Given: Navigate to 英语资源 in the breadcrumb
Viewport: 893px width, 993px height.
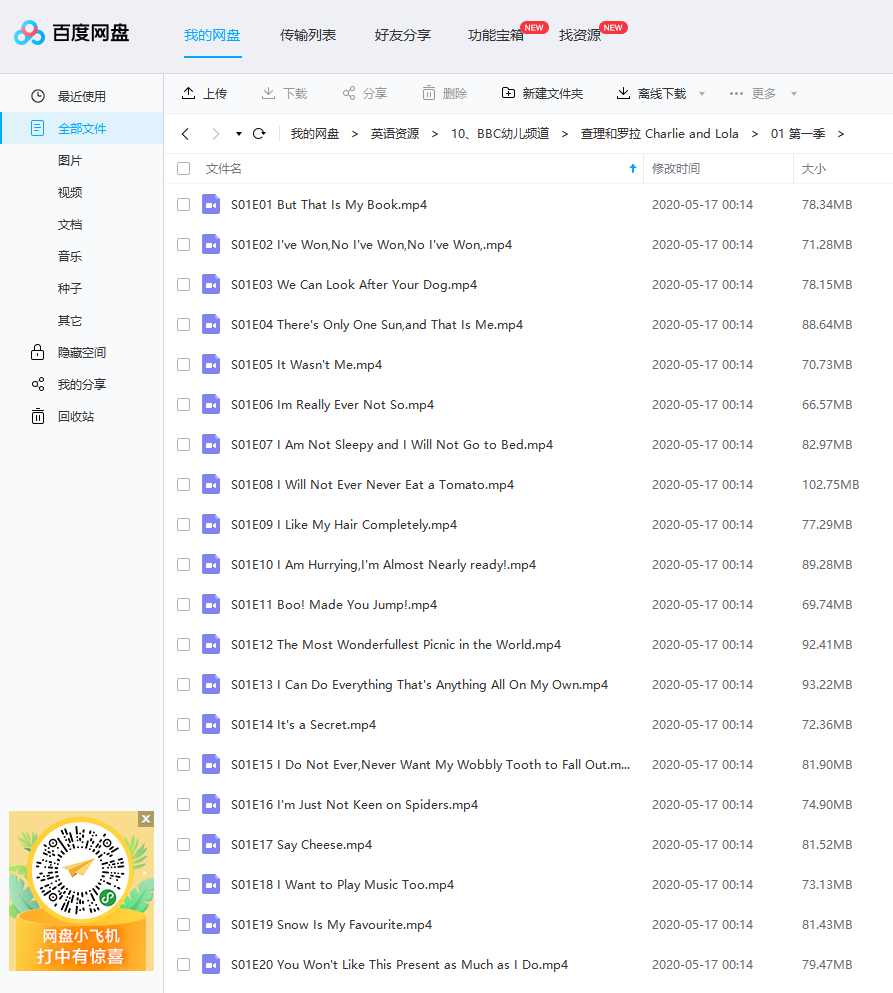Looking at the screenshot, I should (x=395, y=134).
